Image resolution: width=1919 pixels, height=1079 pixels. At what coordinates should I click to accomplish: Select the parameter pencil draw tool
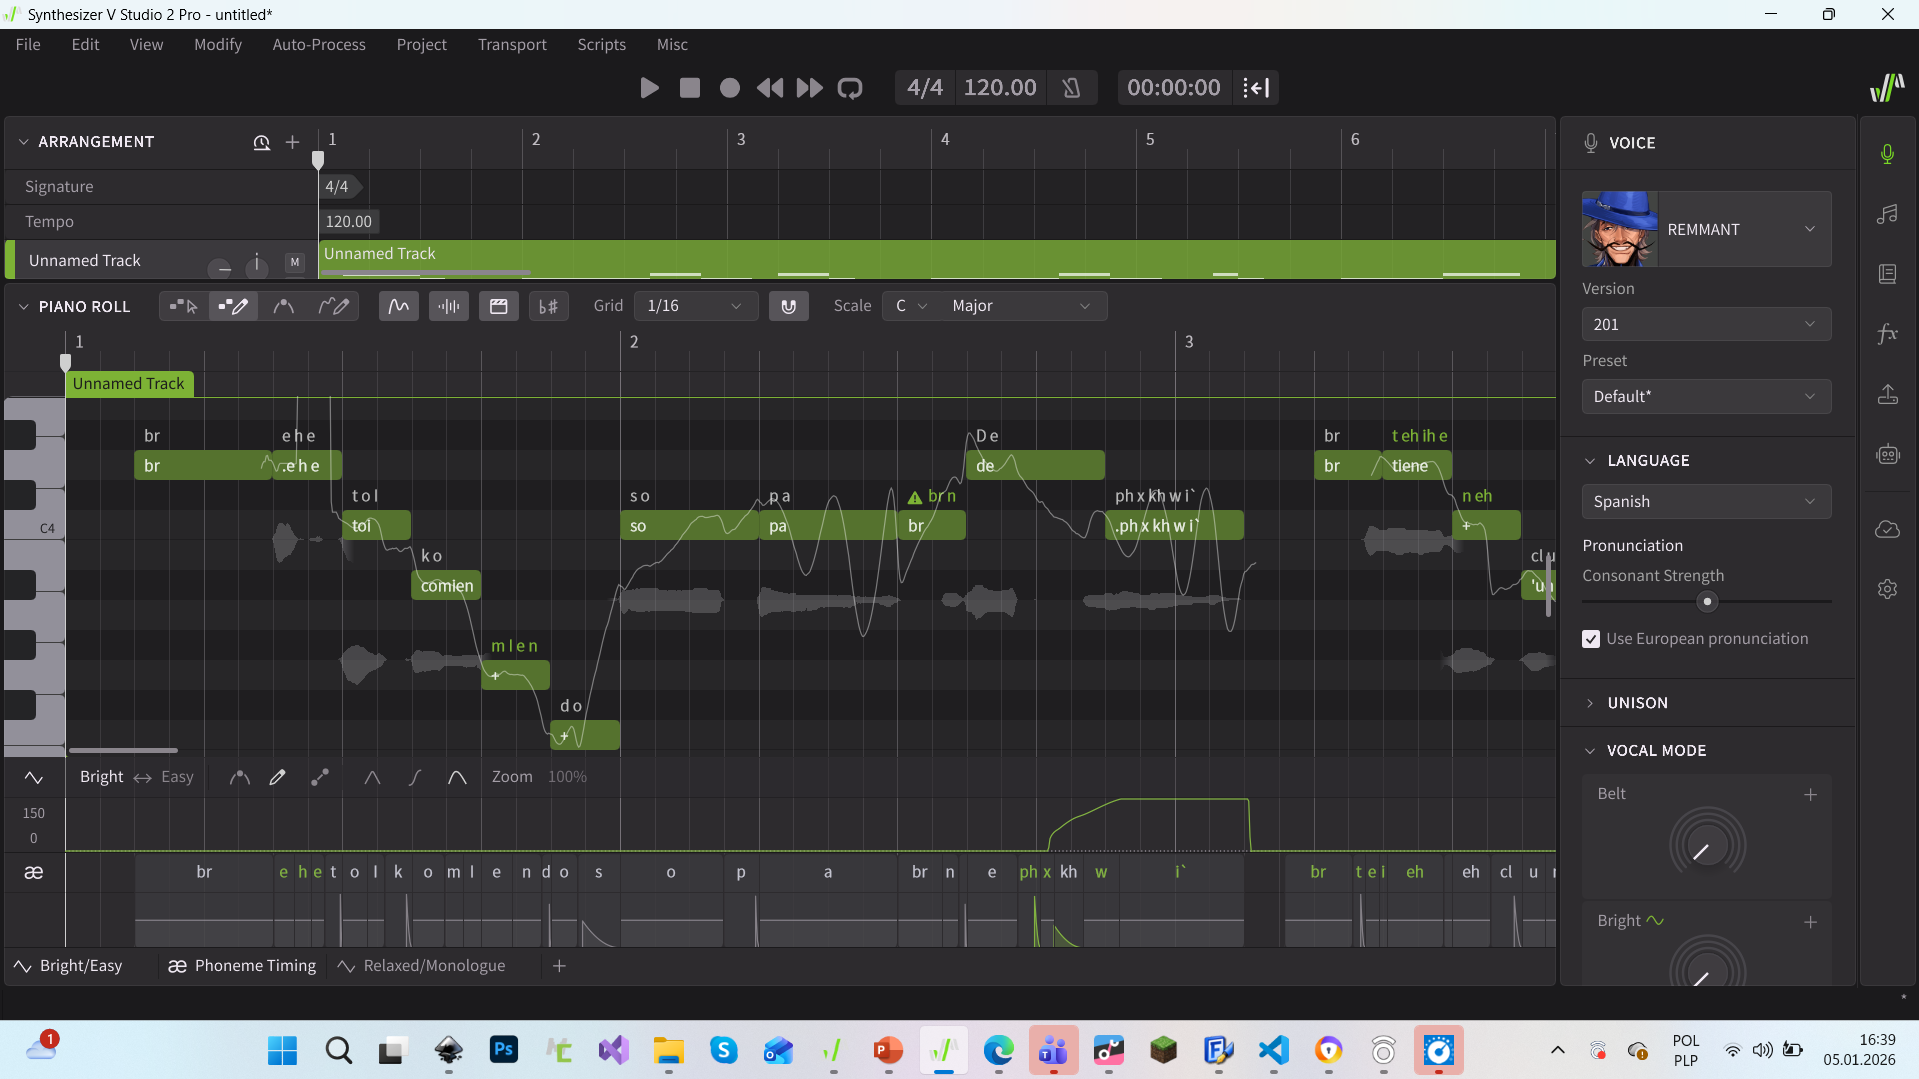tap(278, 777)
